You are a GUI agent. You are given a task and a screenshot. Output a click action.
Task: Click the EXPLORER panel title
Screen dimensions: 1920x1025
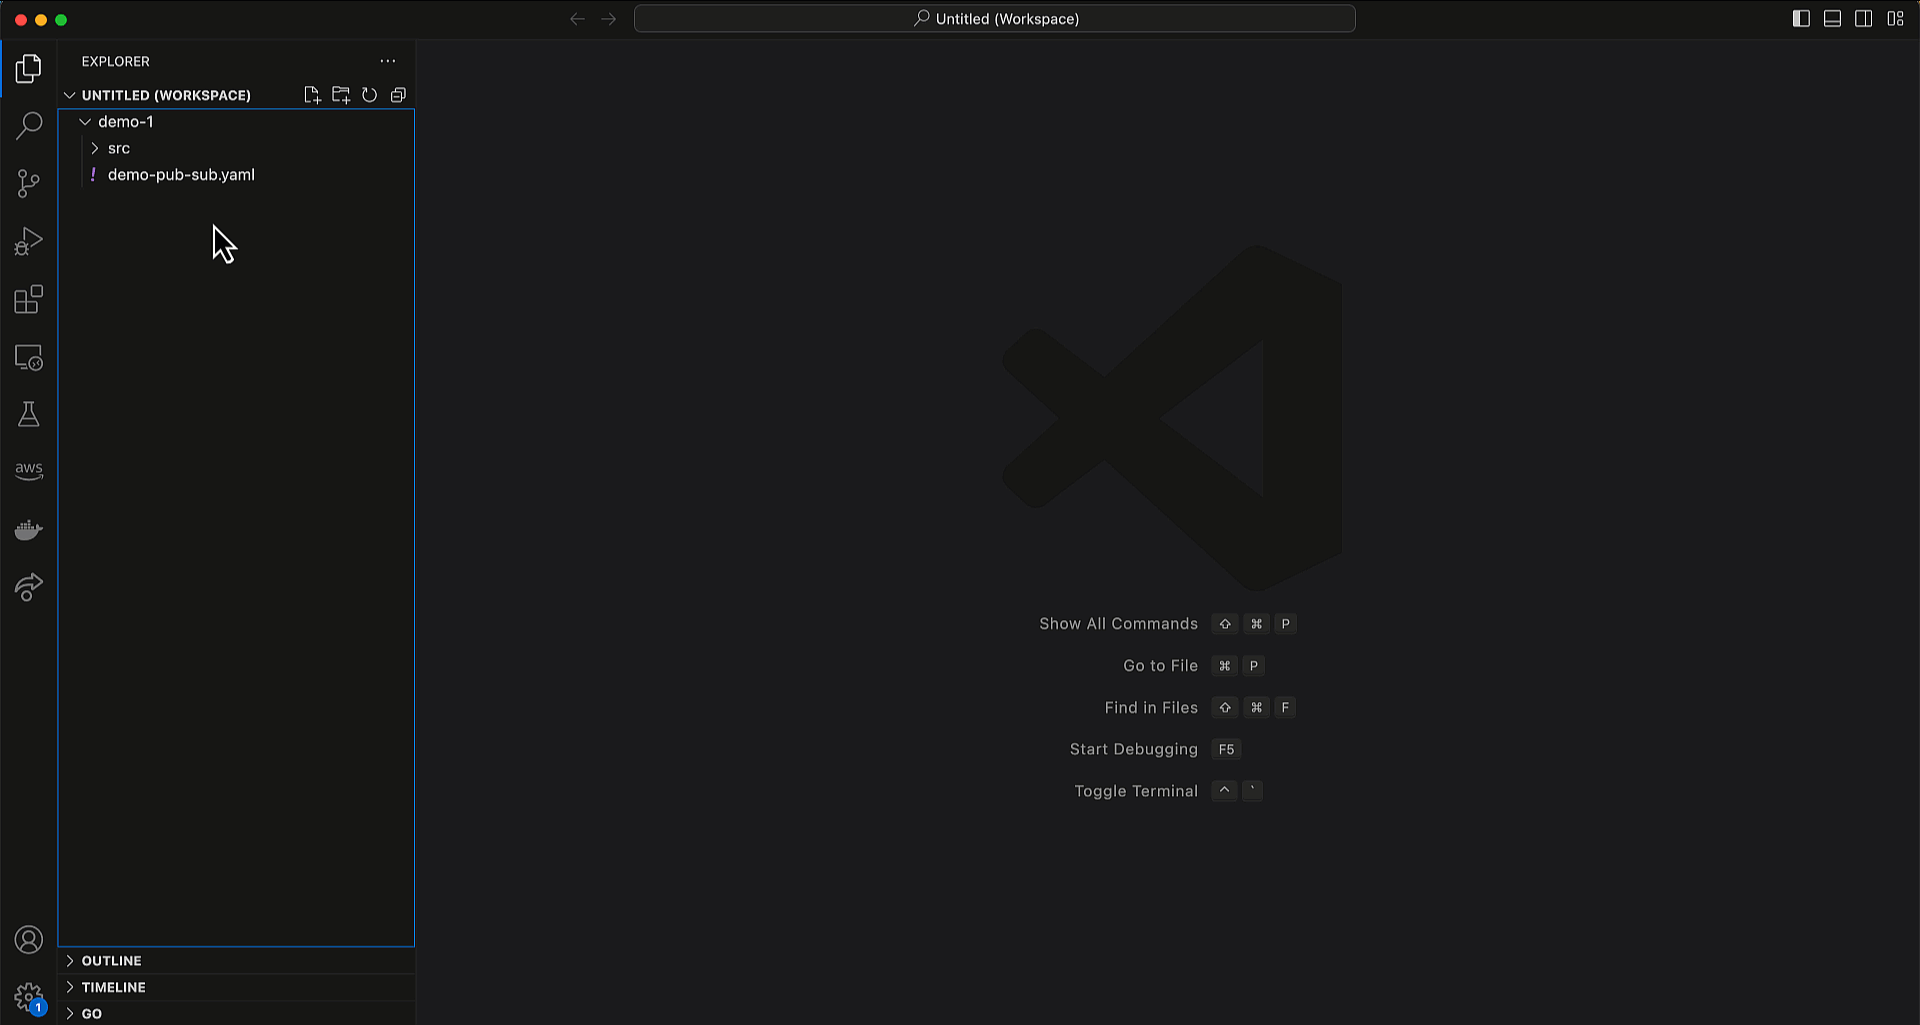coord(116,61)
